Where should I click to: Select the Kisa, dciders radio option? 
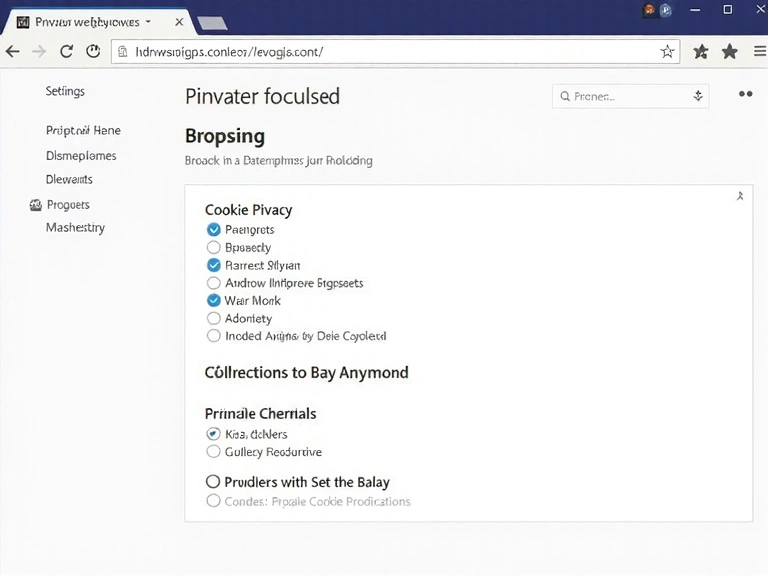(x=213, y=434)
